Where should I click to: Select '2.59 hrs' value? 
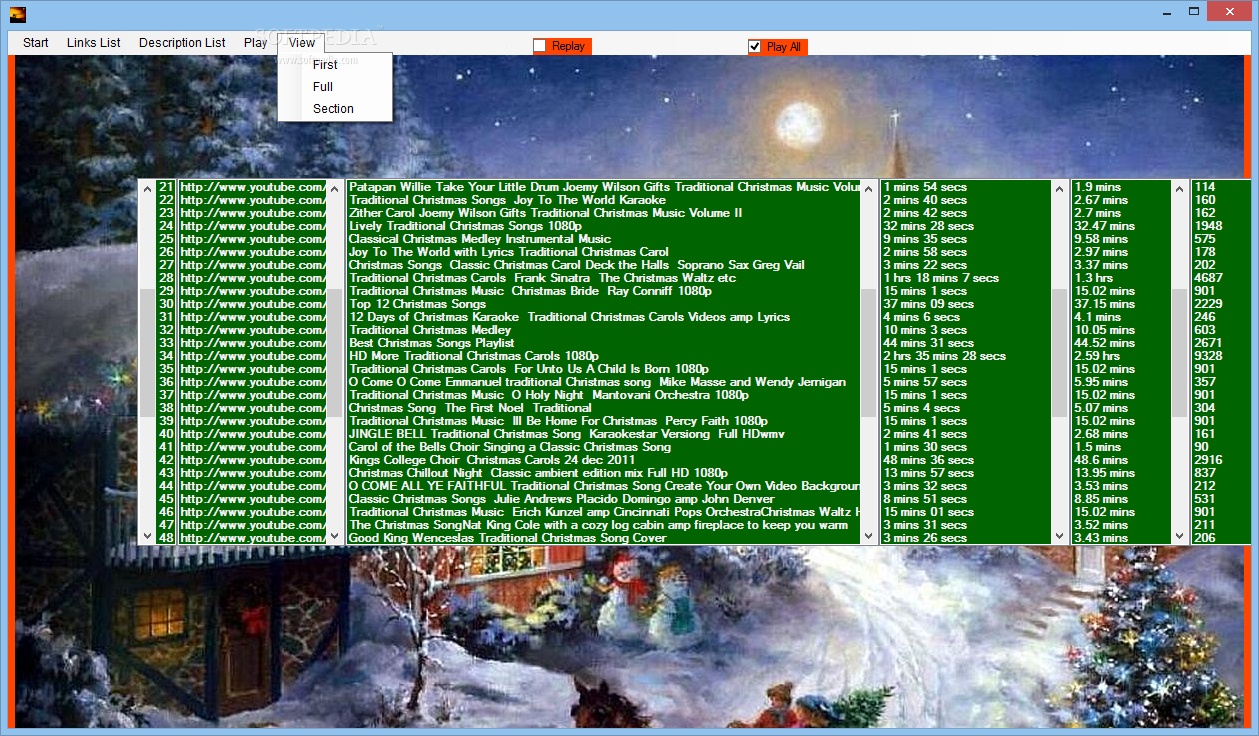pos(1097,356)
